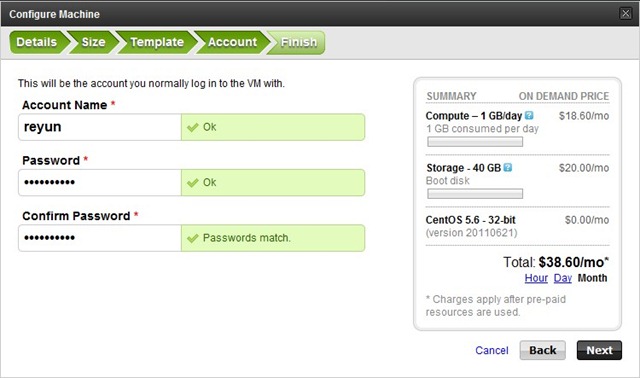Close the Configure Machine dialog
Image resolution: width=640 pixels, height=378 pixels.
pyautogui.click(x=625, y=13)
